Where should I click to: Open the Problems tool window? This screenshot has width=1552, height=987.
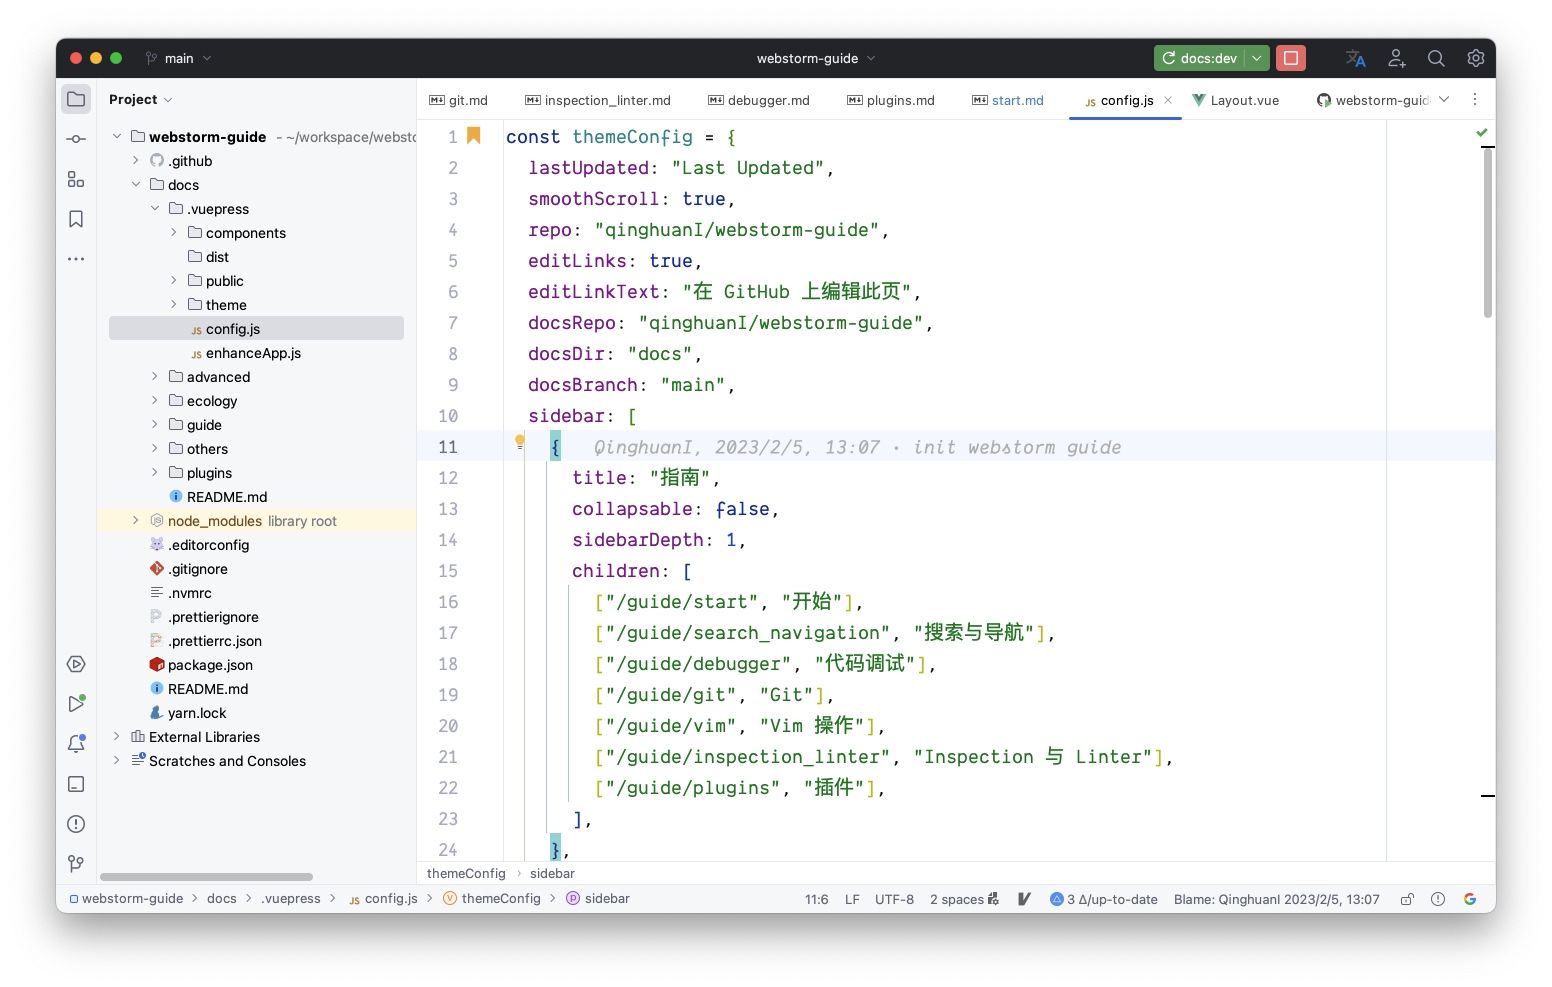click(75, 823)
